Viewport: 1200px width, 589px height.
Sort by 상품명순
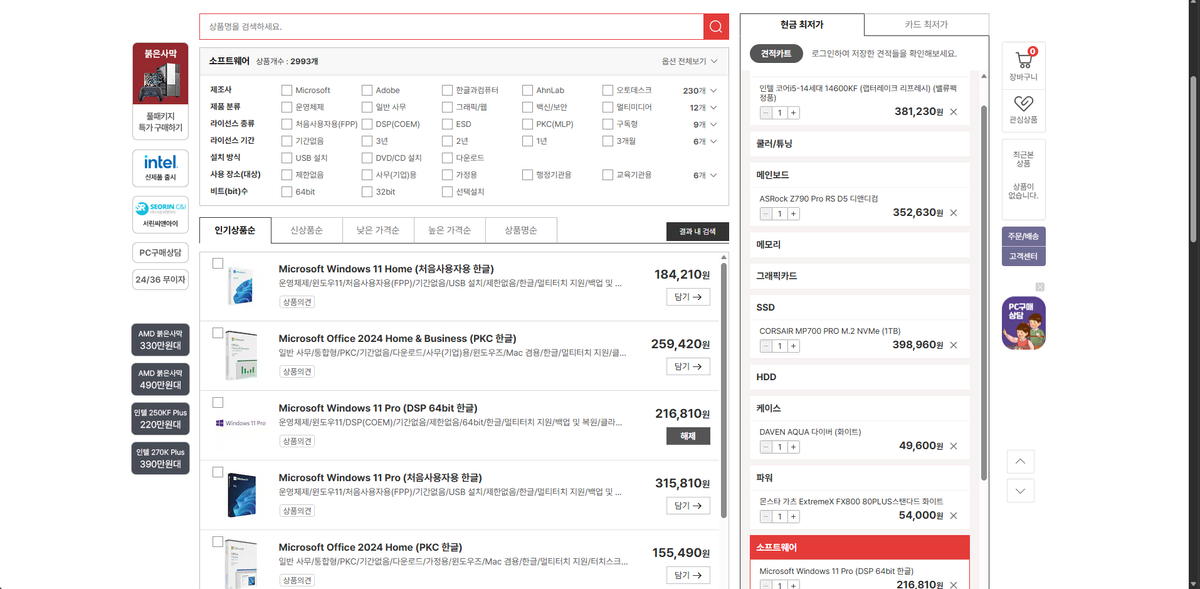click(x=522, y=230)
